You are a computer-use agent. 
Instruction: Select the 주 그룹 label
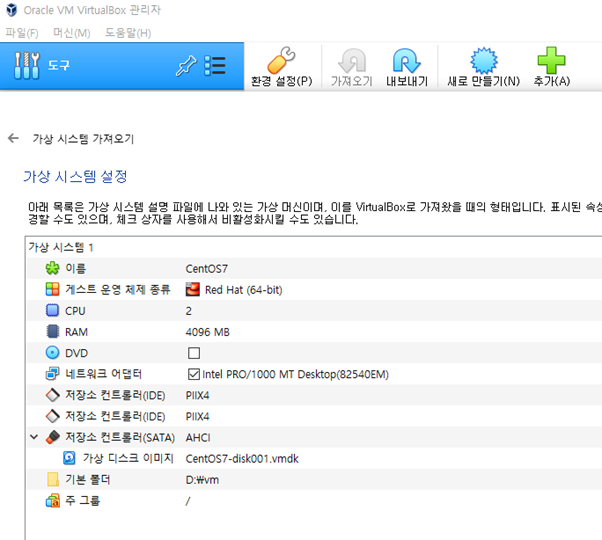pyautogui.click(x=83, y=500)
